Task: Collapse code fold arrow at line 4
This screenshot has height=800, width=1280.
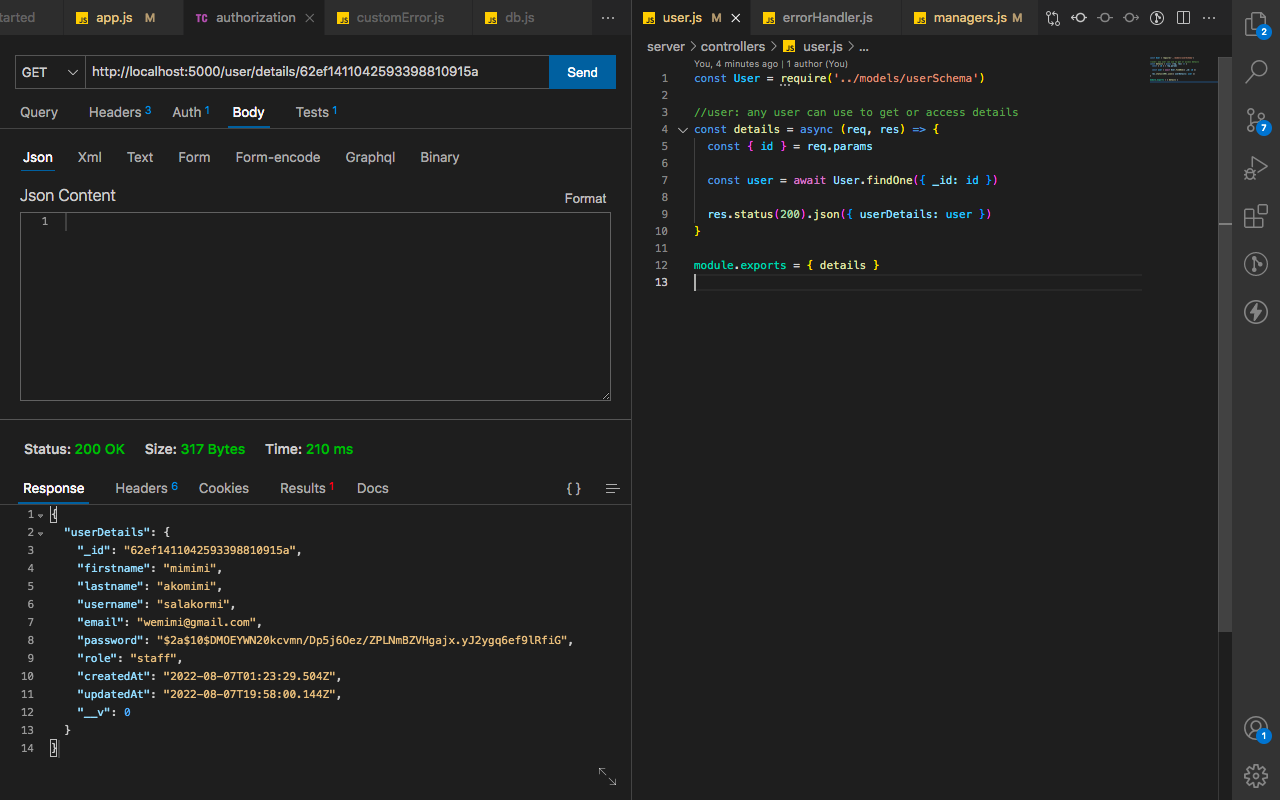Action: [683, 130]
